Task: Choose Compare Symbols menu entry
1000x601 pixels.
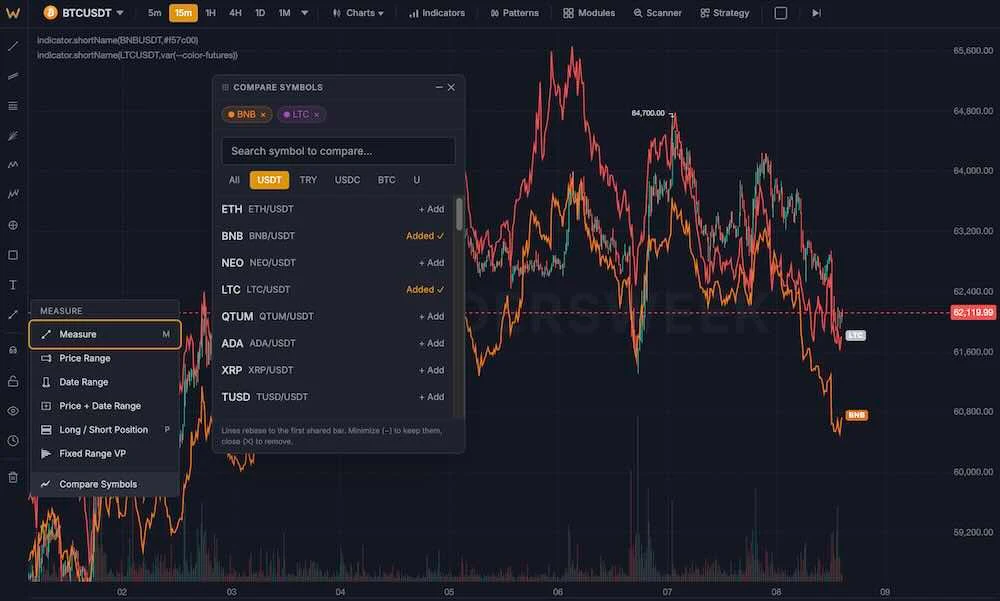Action: 105,484
